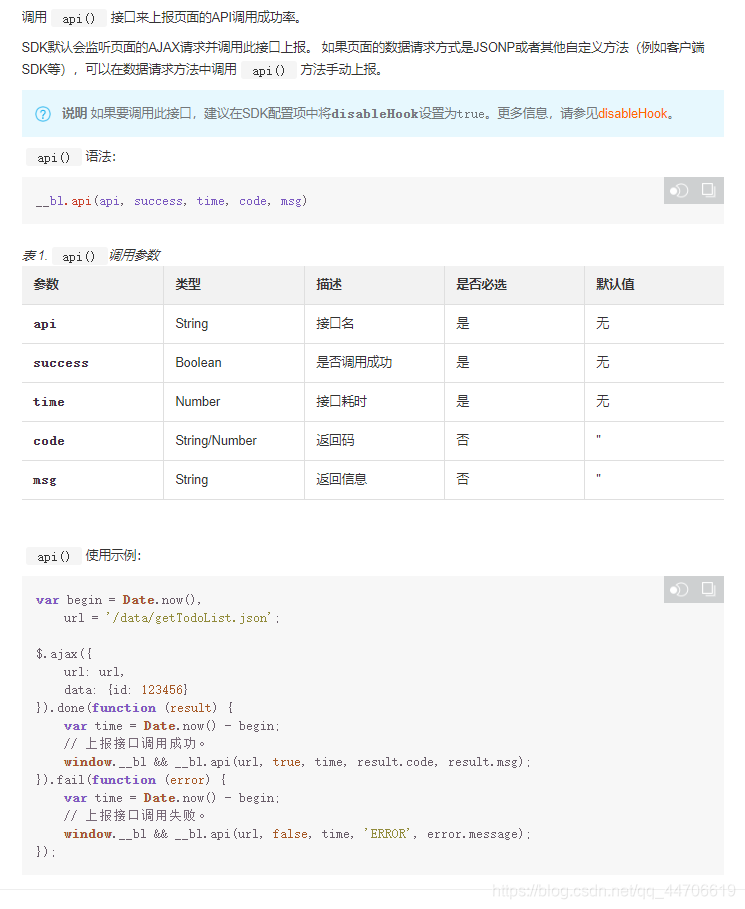The height and width of the screenshot is (909, 745).
Task: Toggle dark theme on the example code block
Action: click(x=679, y=589)
